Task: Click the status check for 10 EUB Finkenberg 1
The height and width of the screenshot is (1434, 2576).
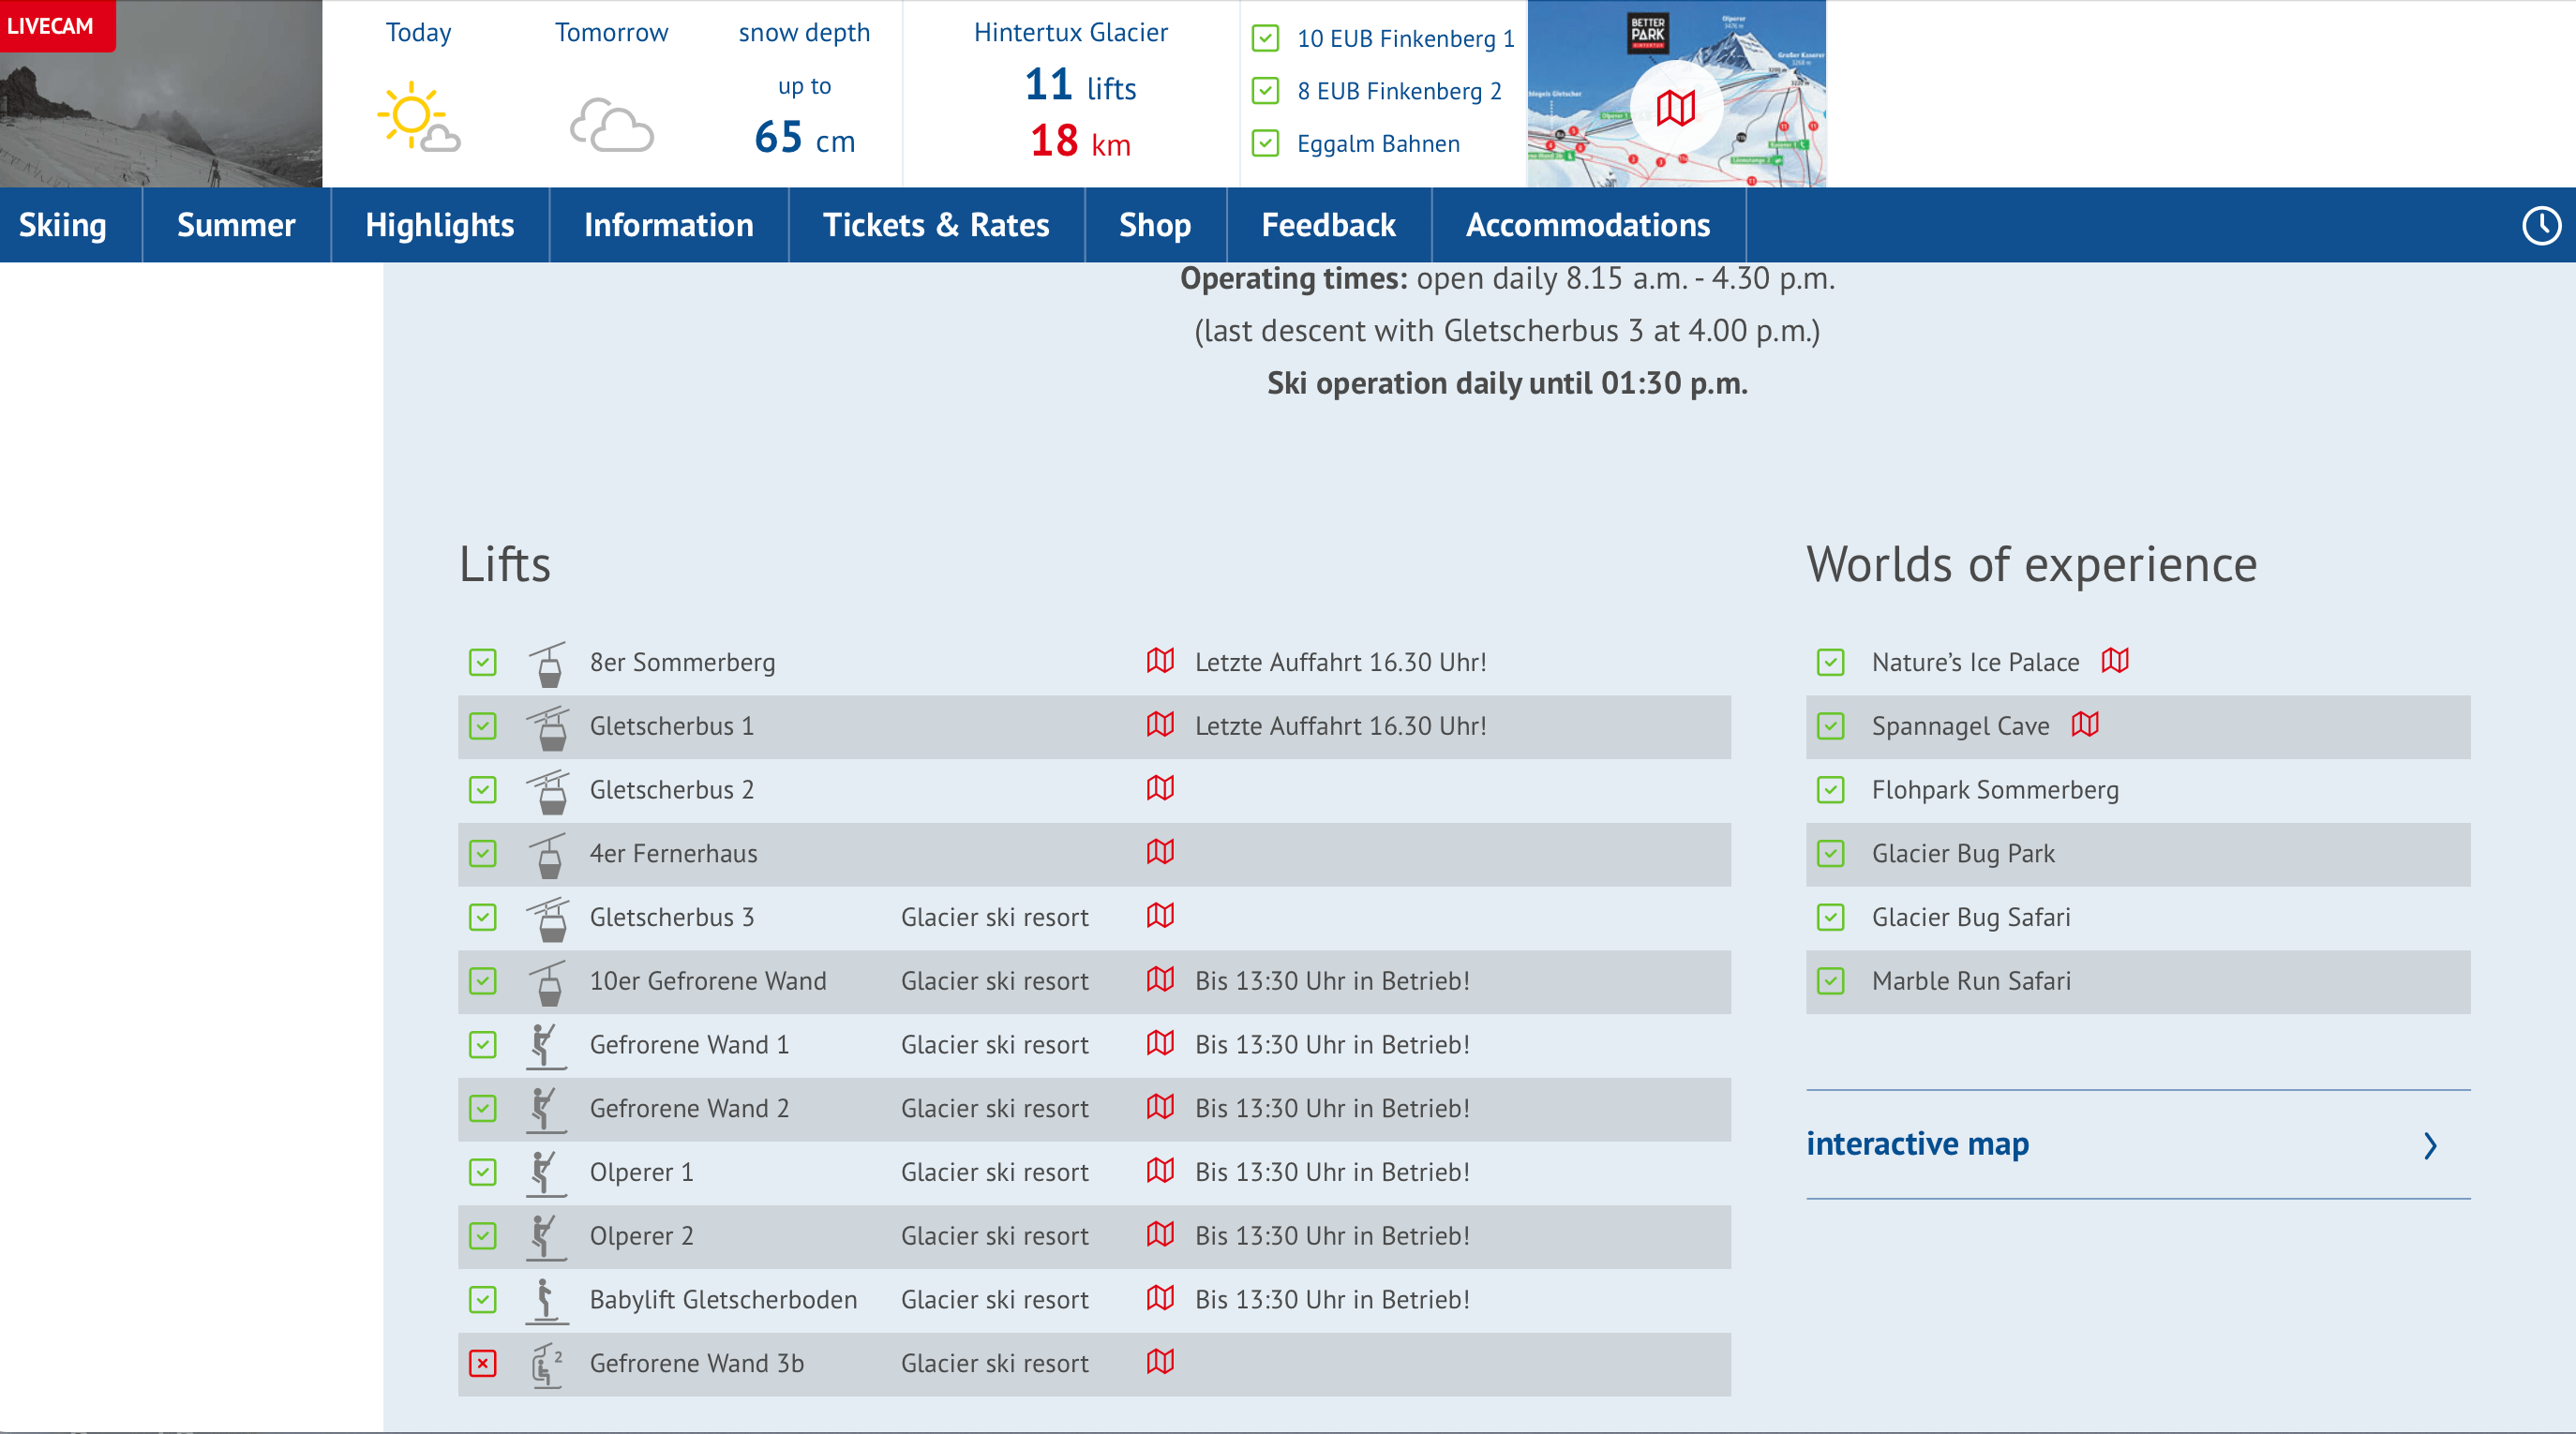Action: [x=1266, y=38]
